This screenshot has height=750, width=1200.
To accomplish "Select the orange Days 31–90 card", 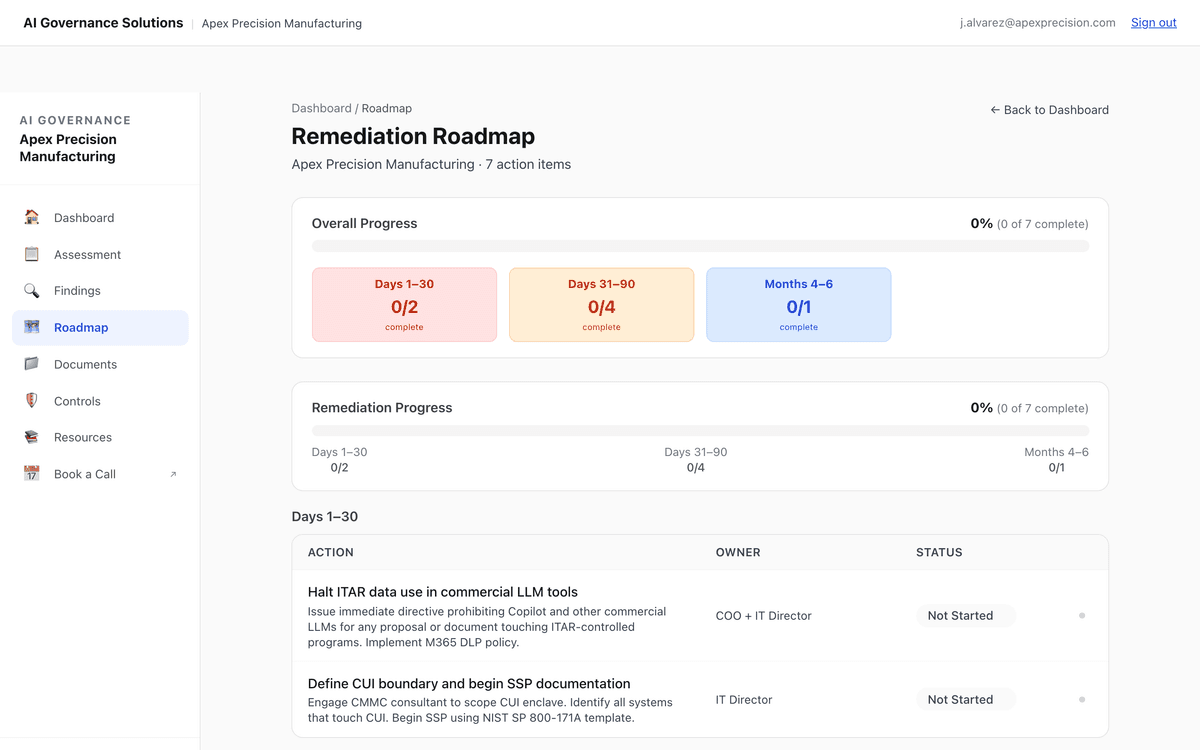I will point(601,305).
